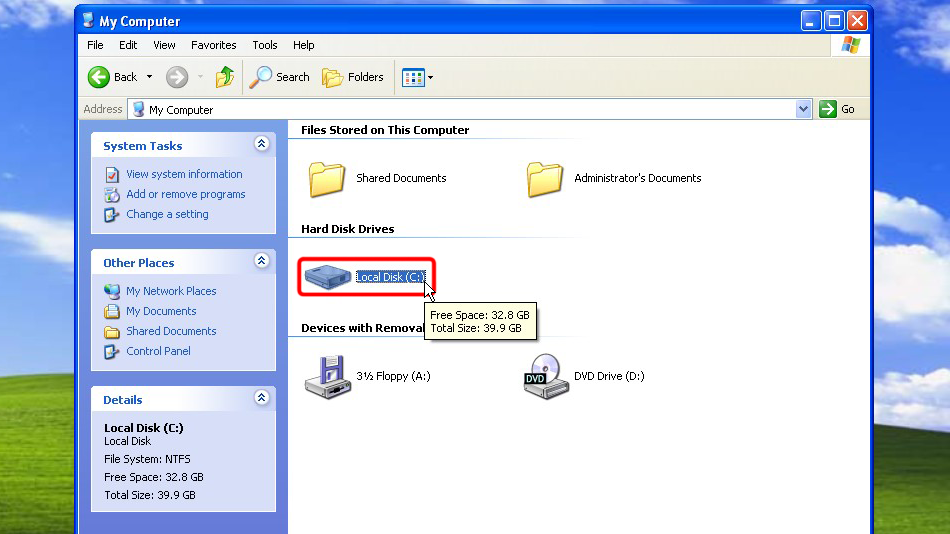Expand the Address bar dropdown arrow
This screenshot has height=534, width=950.
tap(804, 109)
